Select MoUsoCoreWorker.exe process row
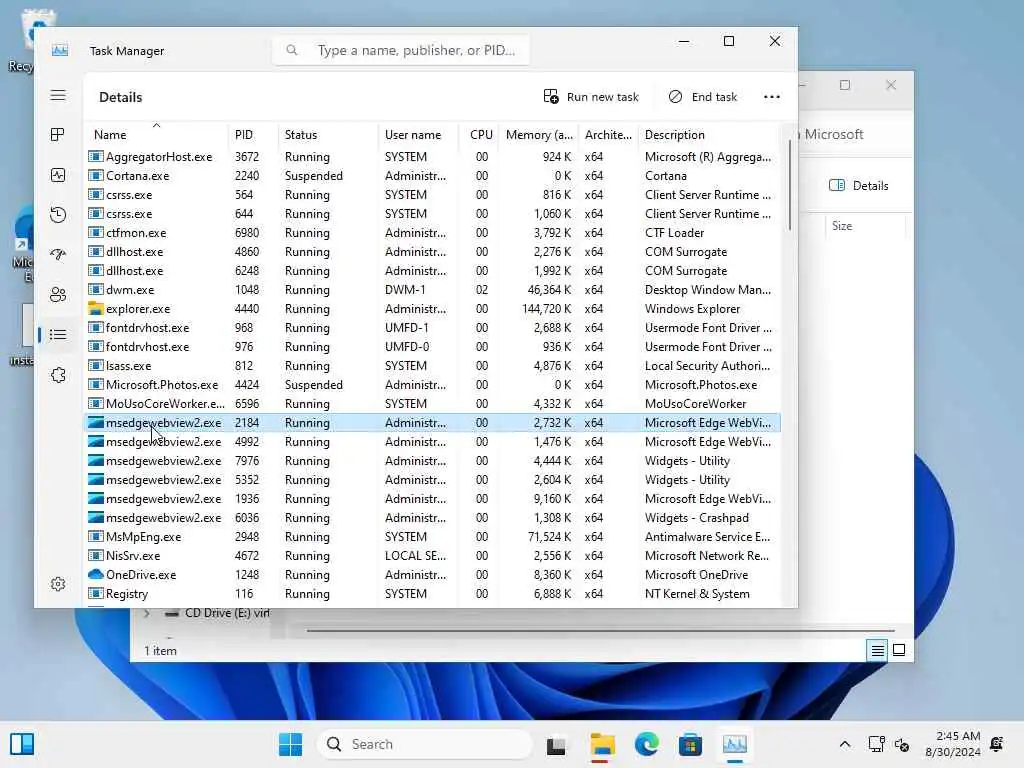 point(433,404)
